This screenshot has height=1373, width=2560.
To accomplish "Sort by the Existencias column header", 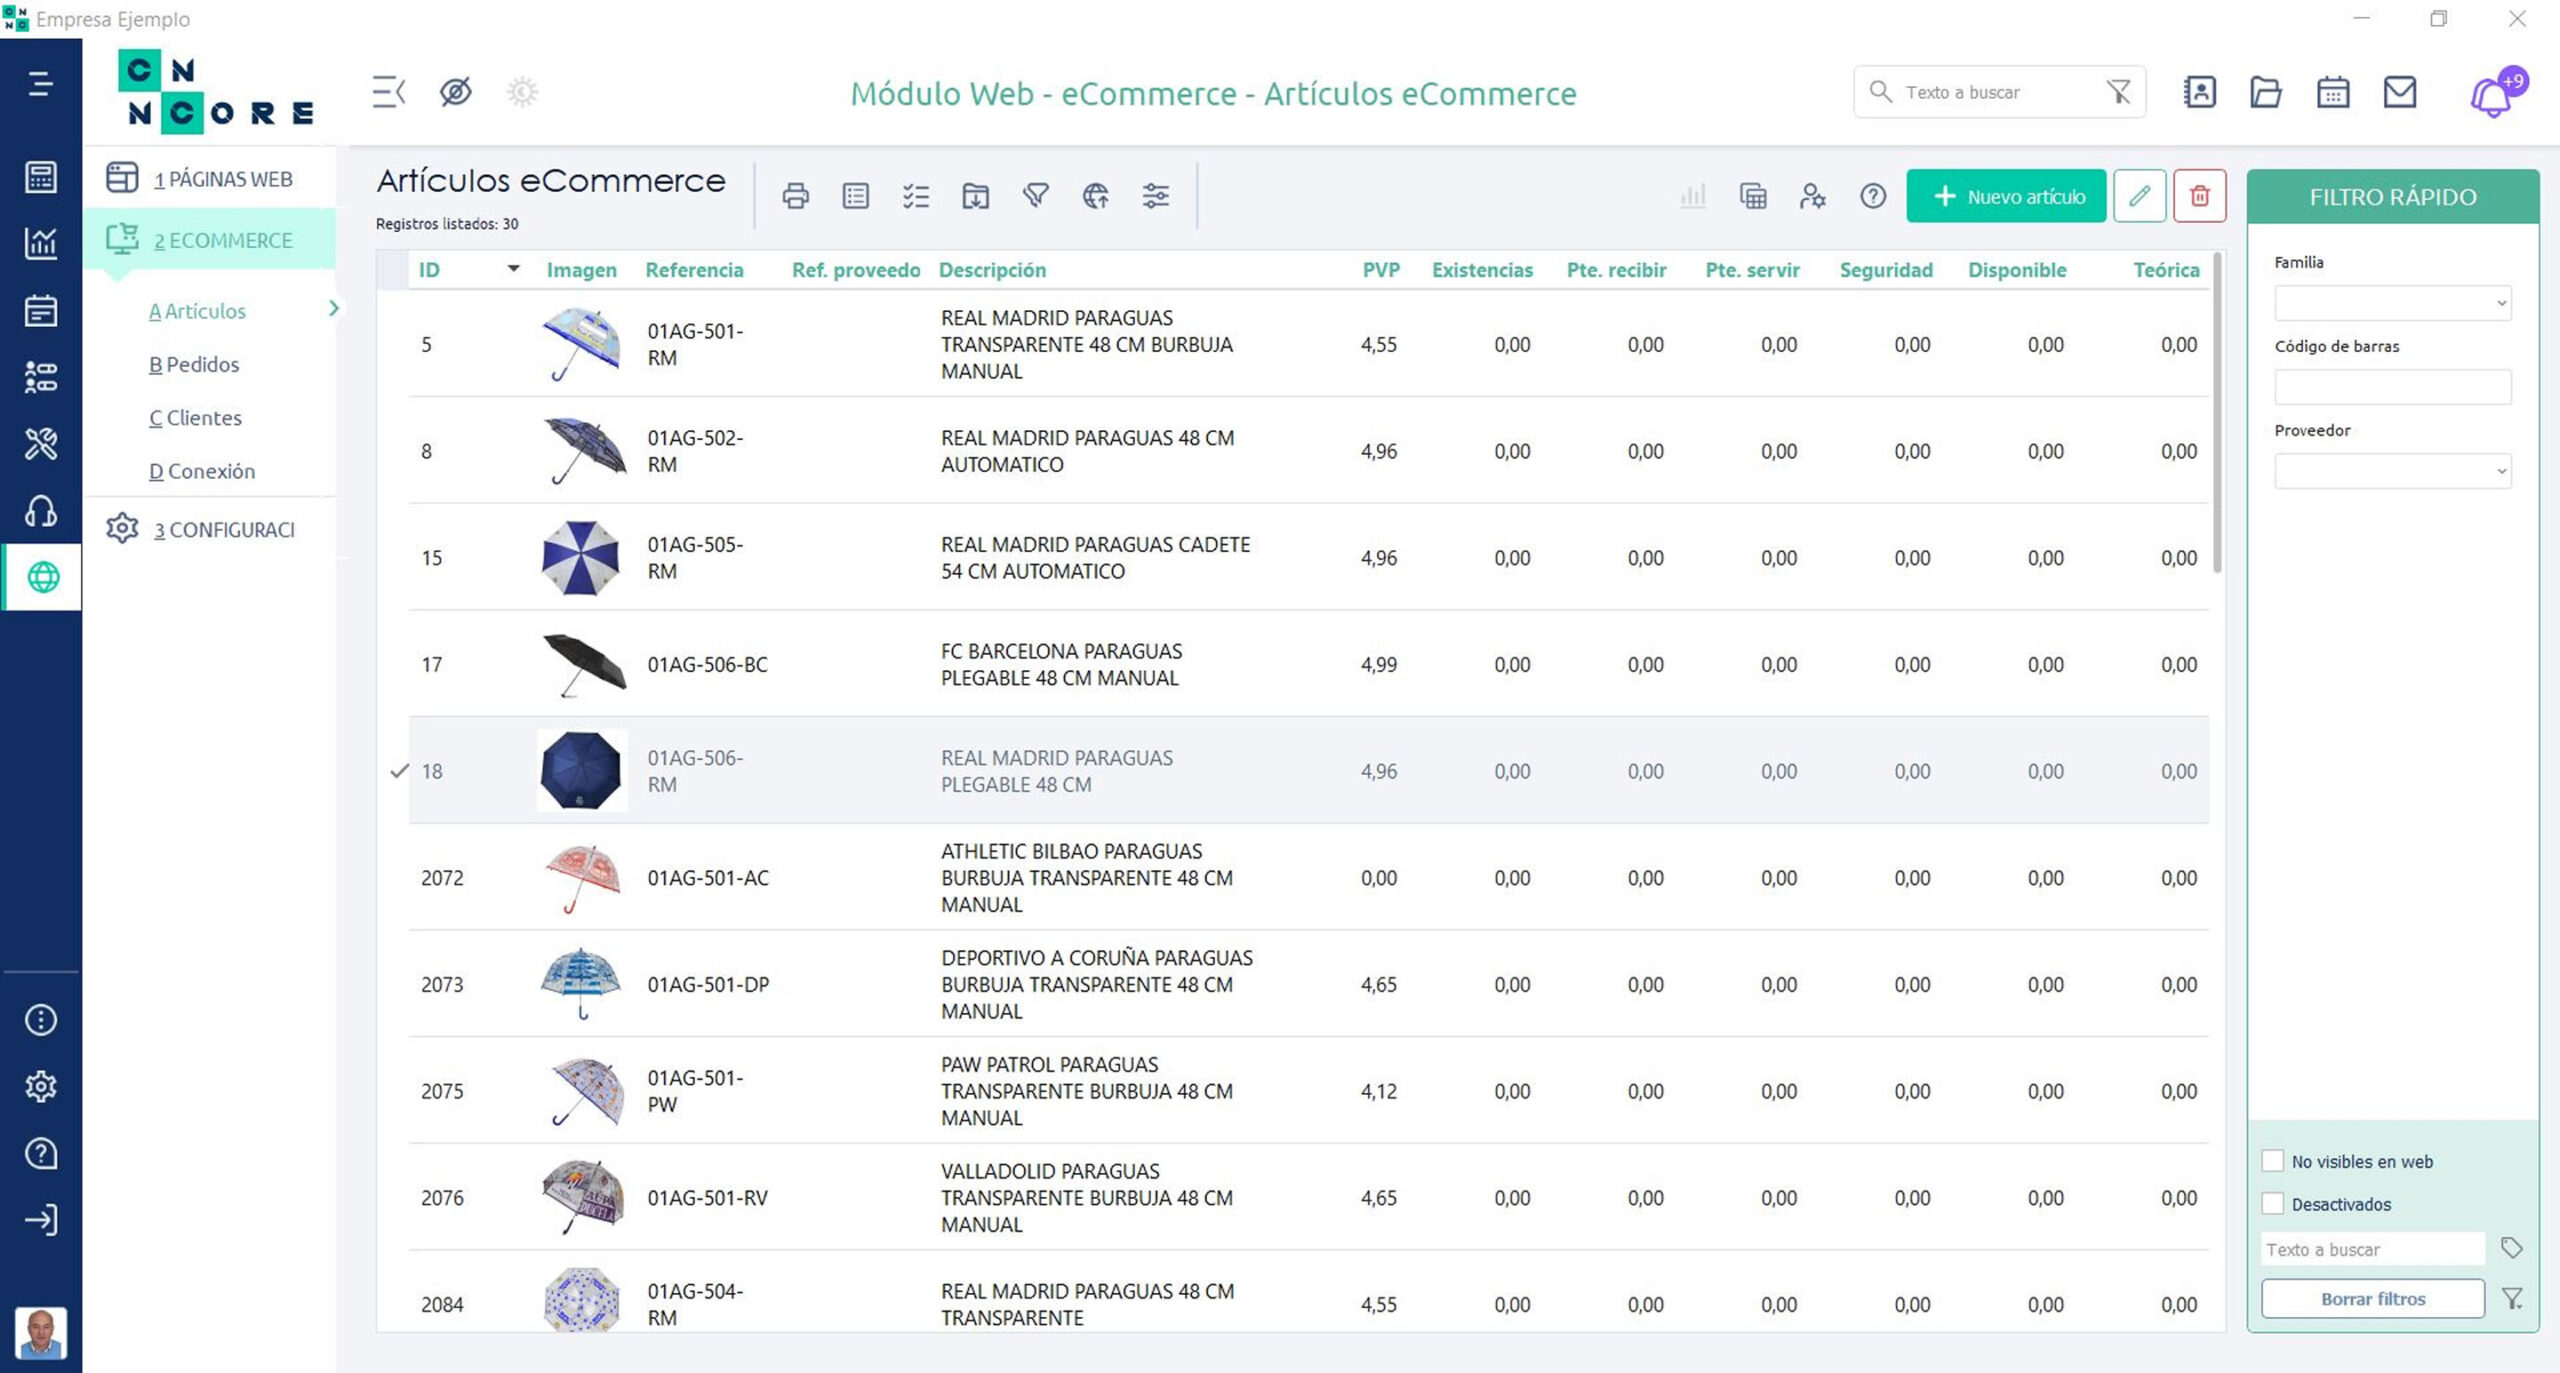I will (x=1482, y=270).
